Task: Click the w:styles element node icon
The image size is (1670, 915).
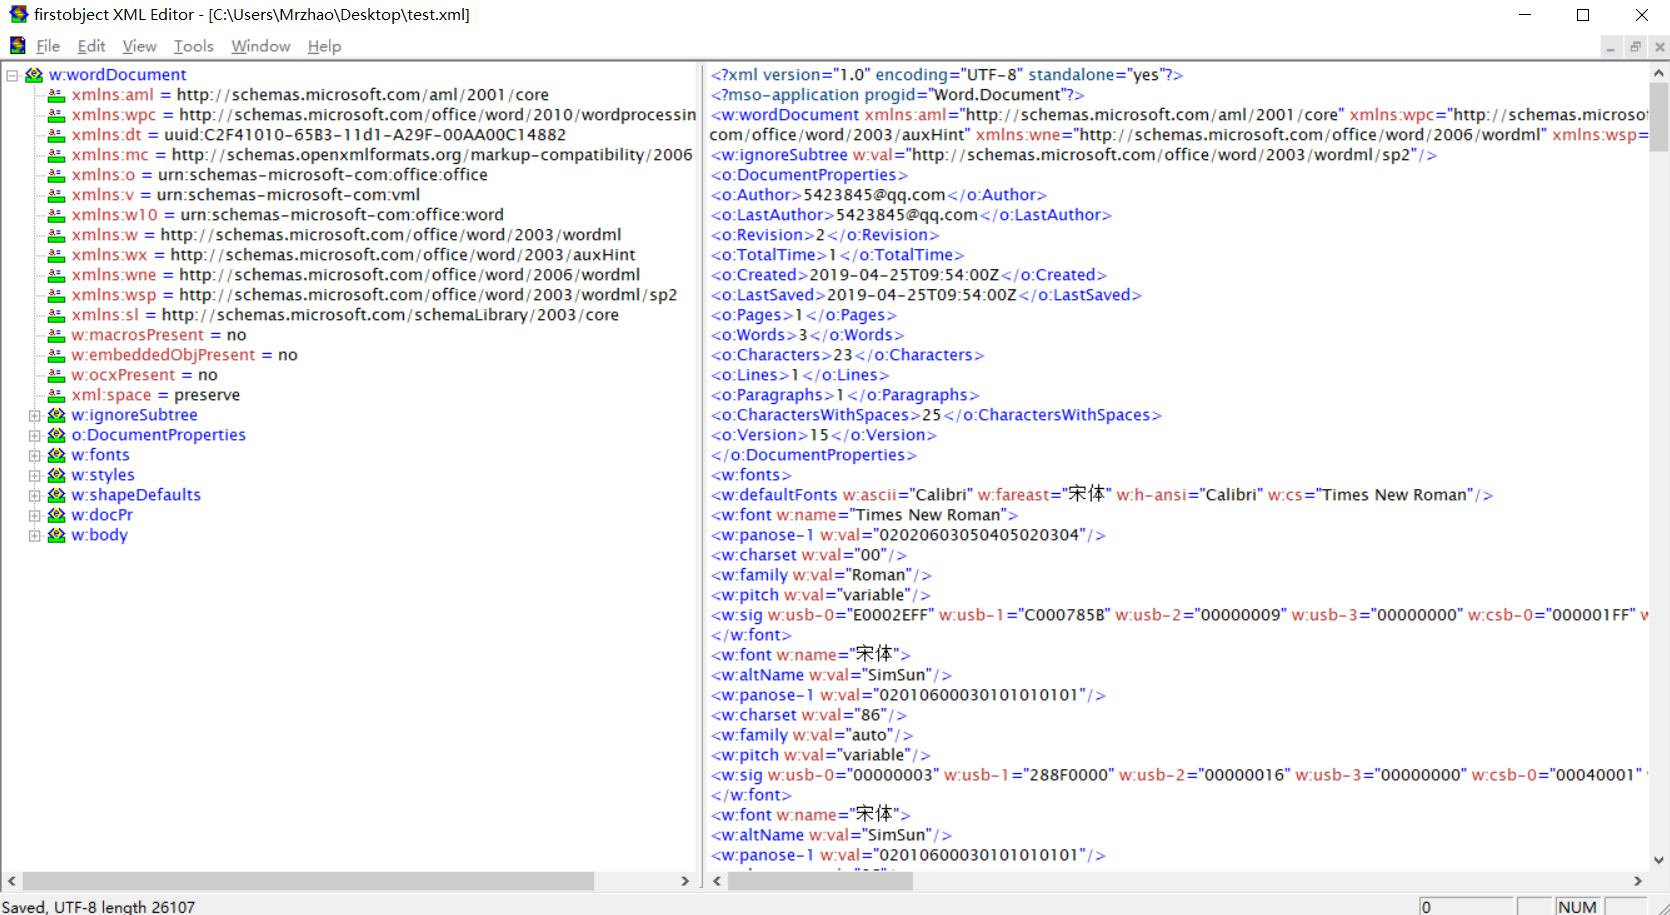Action: click(56, 475)
